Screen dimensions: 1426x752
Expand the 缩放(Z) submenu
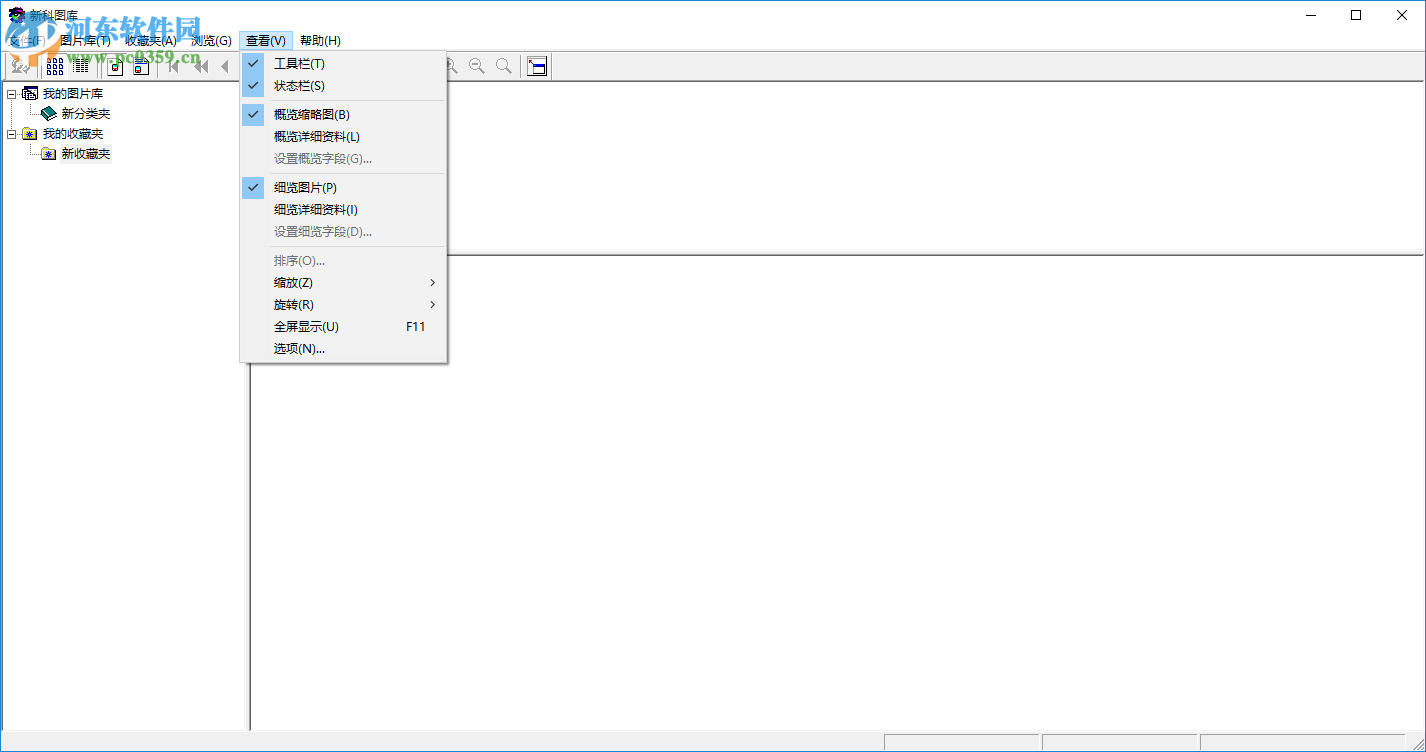point(343,283)
